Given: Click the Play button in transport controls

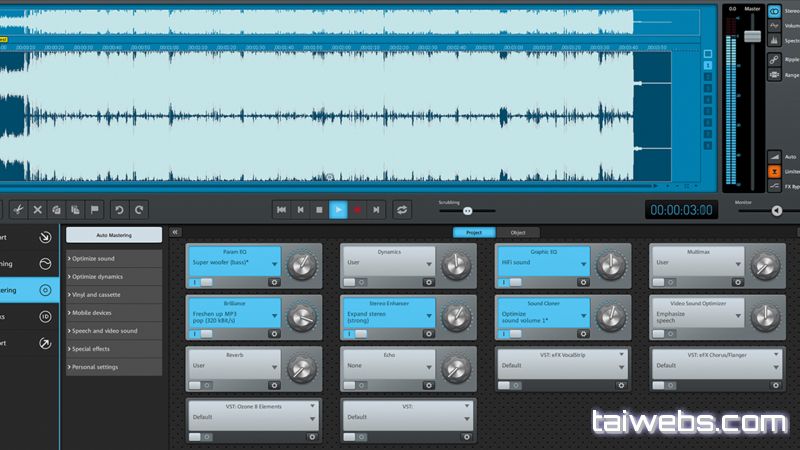Looking at the screenshot, I should pyautogui.click(x=338, y=209).
